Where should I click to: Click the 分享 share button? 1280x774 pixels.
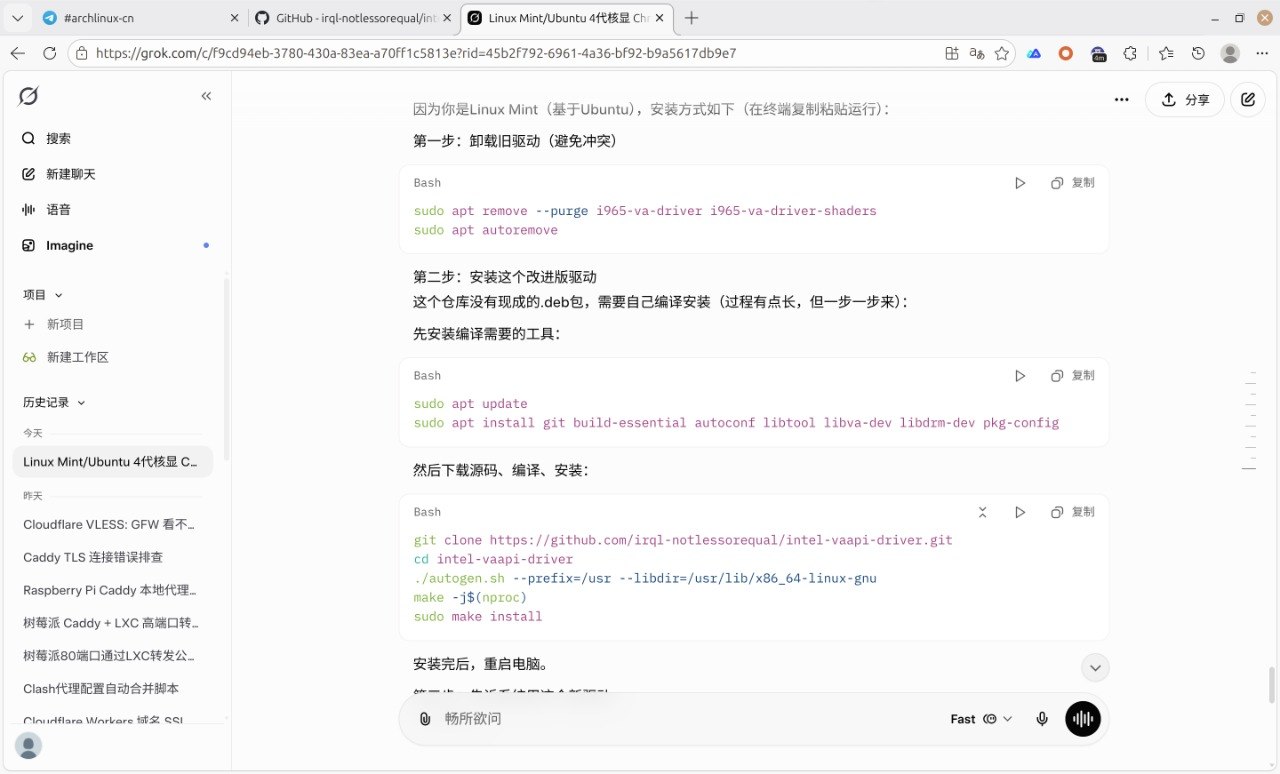tap(1185, 100)
